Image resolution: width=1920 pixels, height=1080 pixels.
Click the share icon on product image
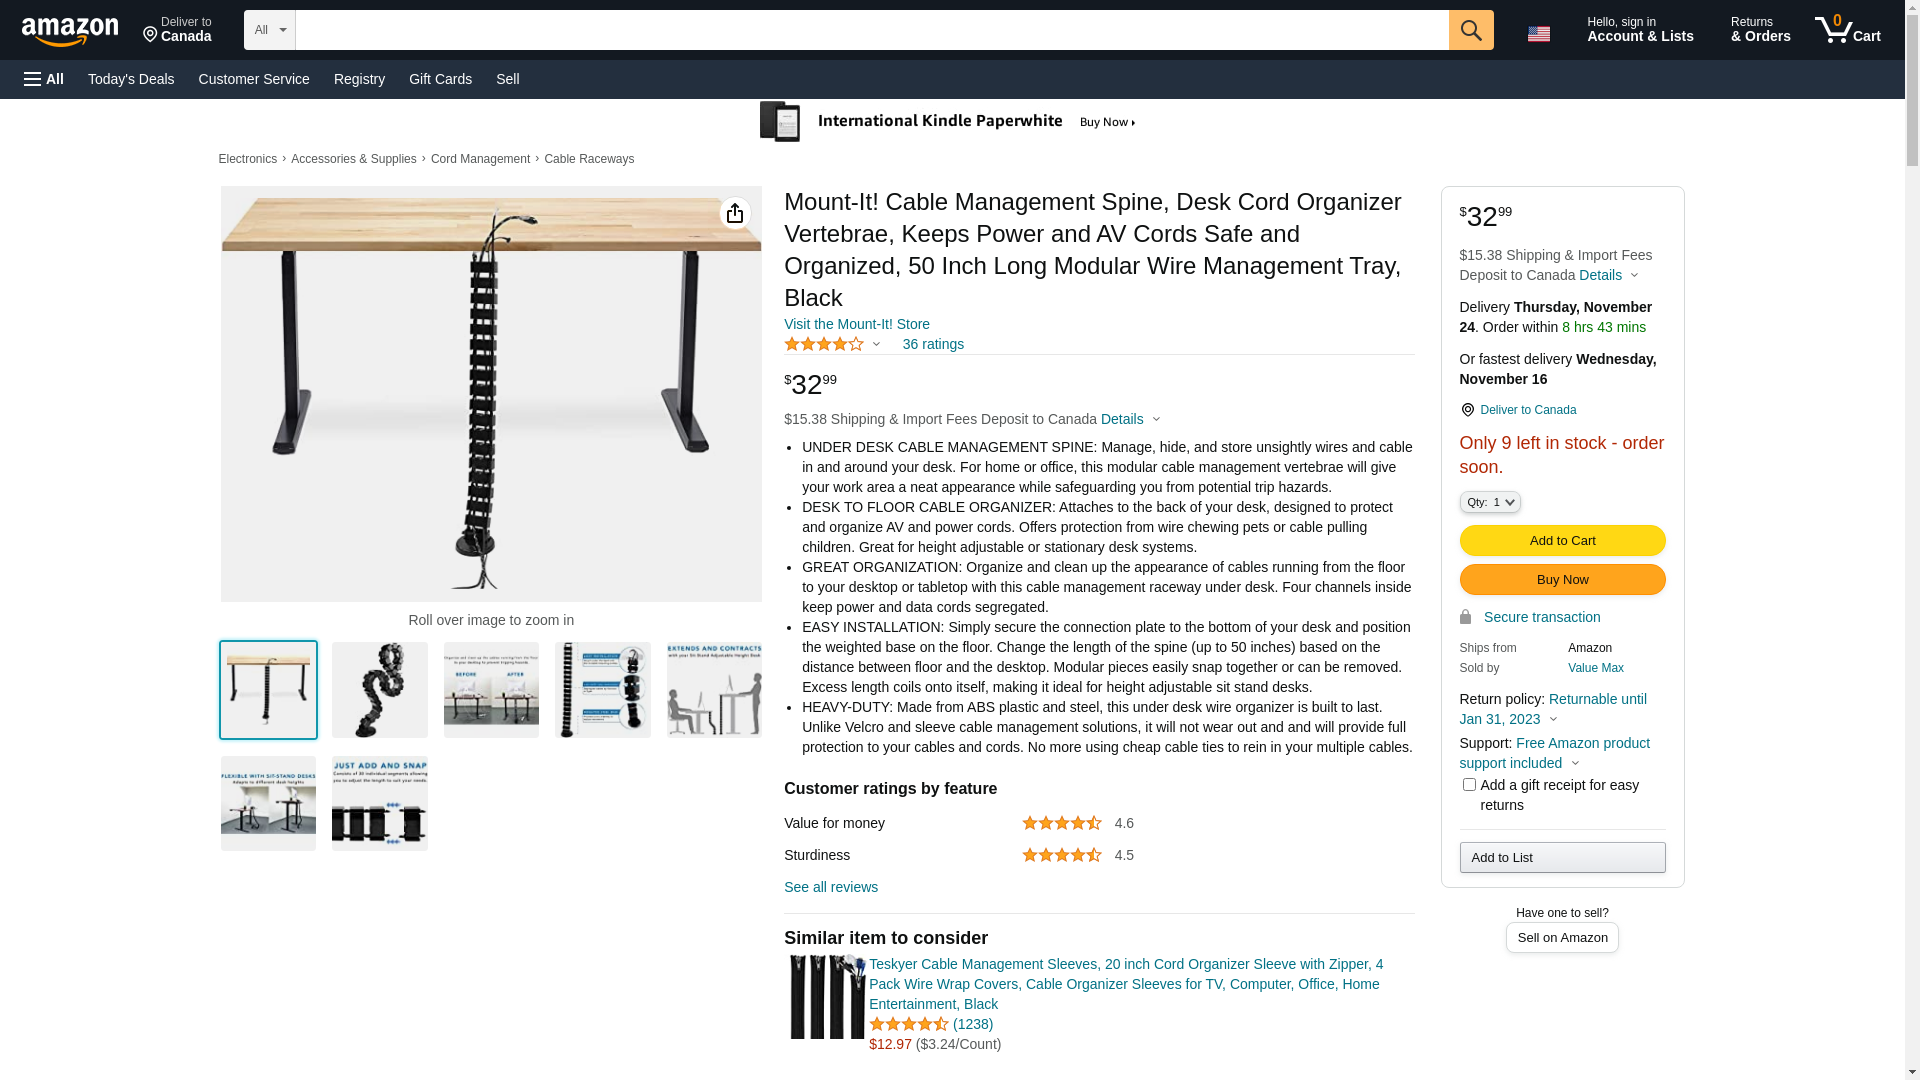tap(735, 213)
